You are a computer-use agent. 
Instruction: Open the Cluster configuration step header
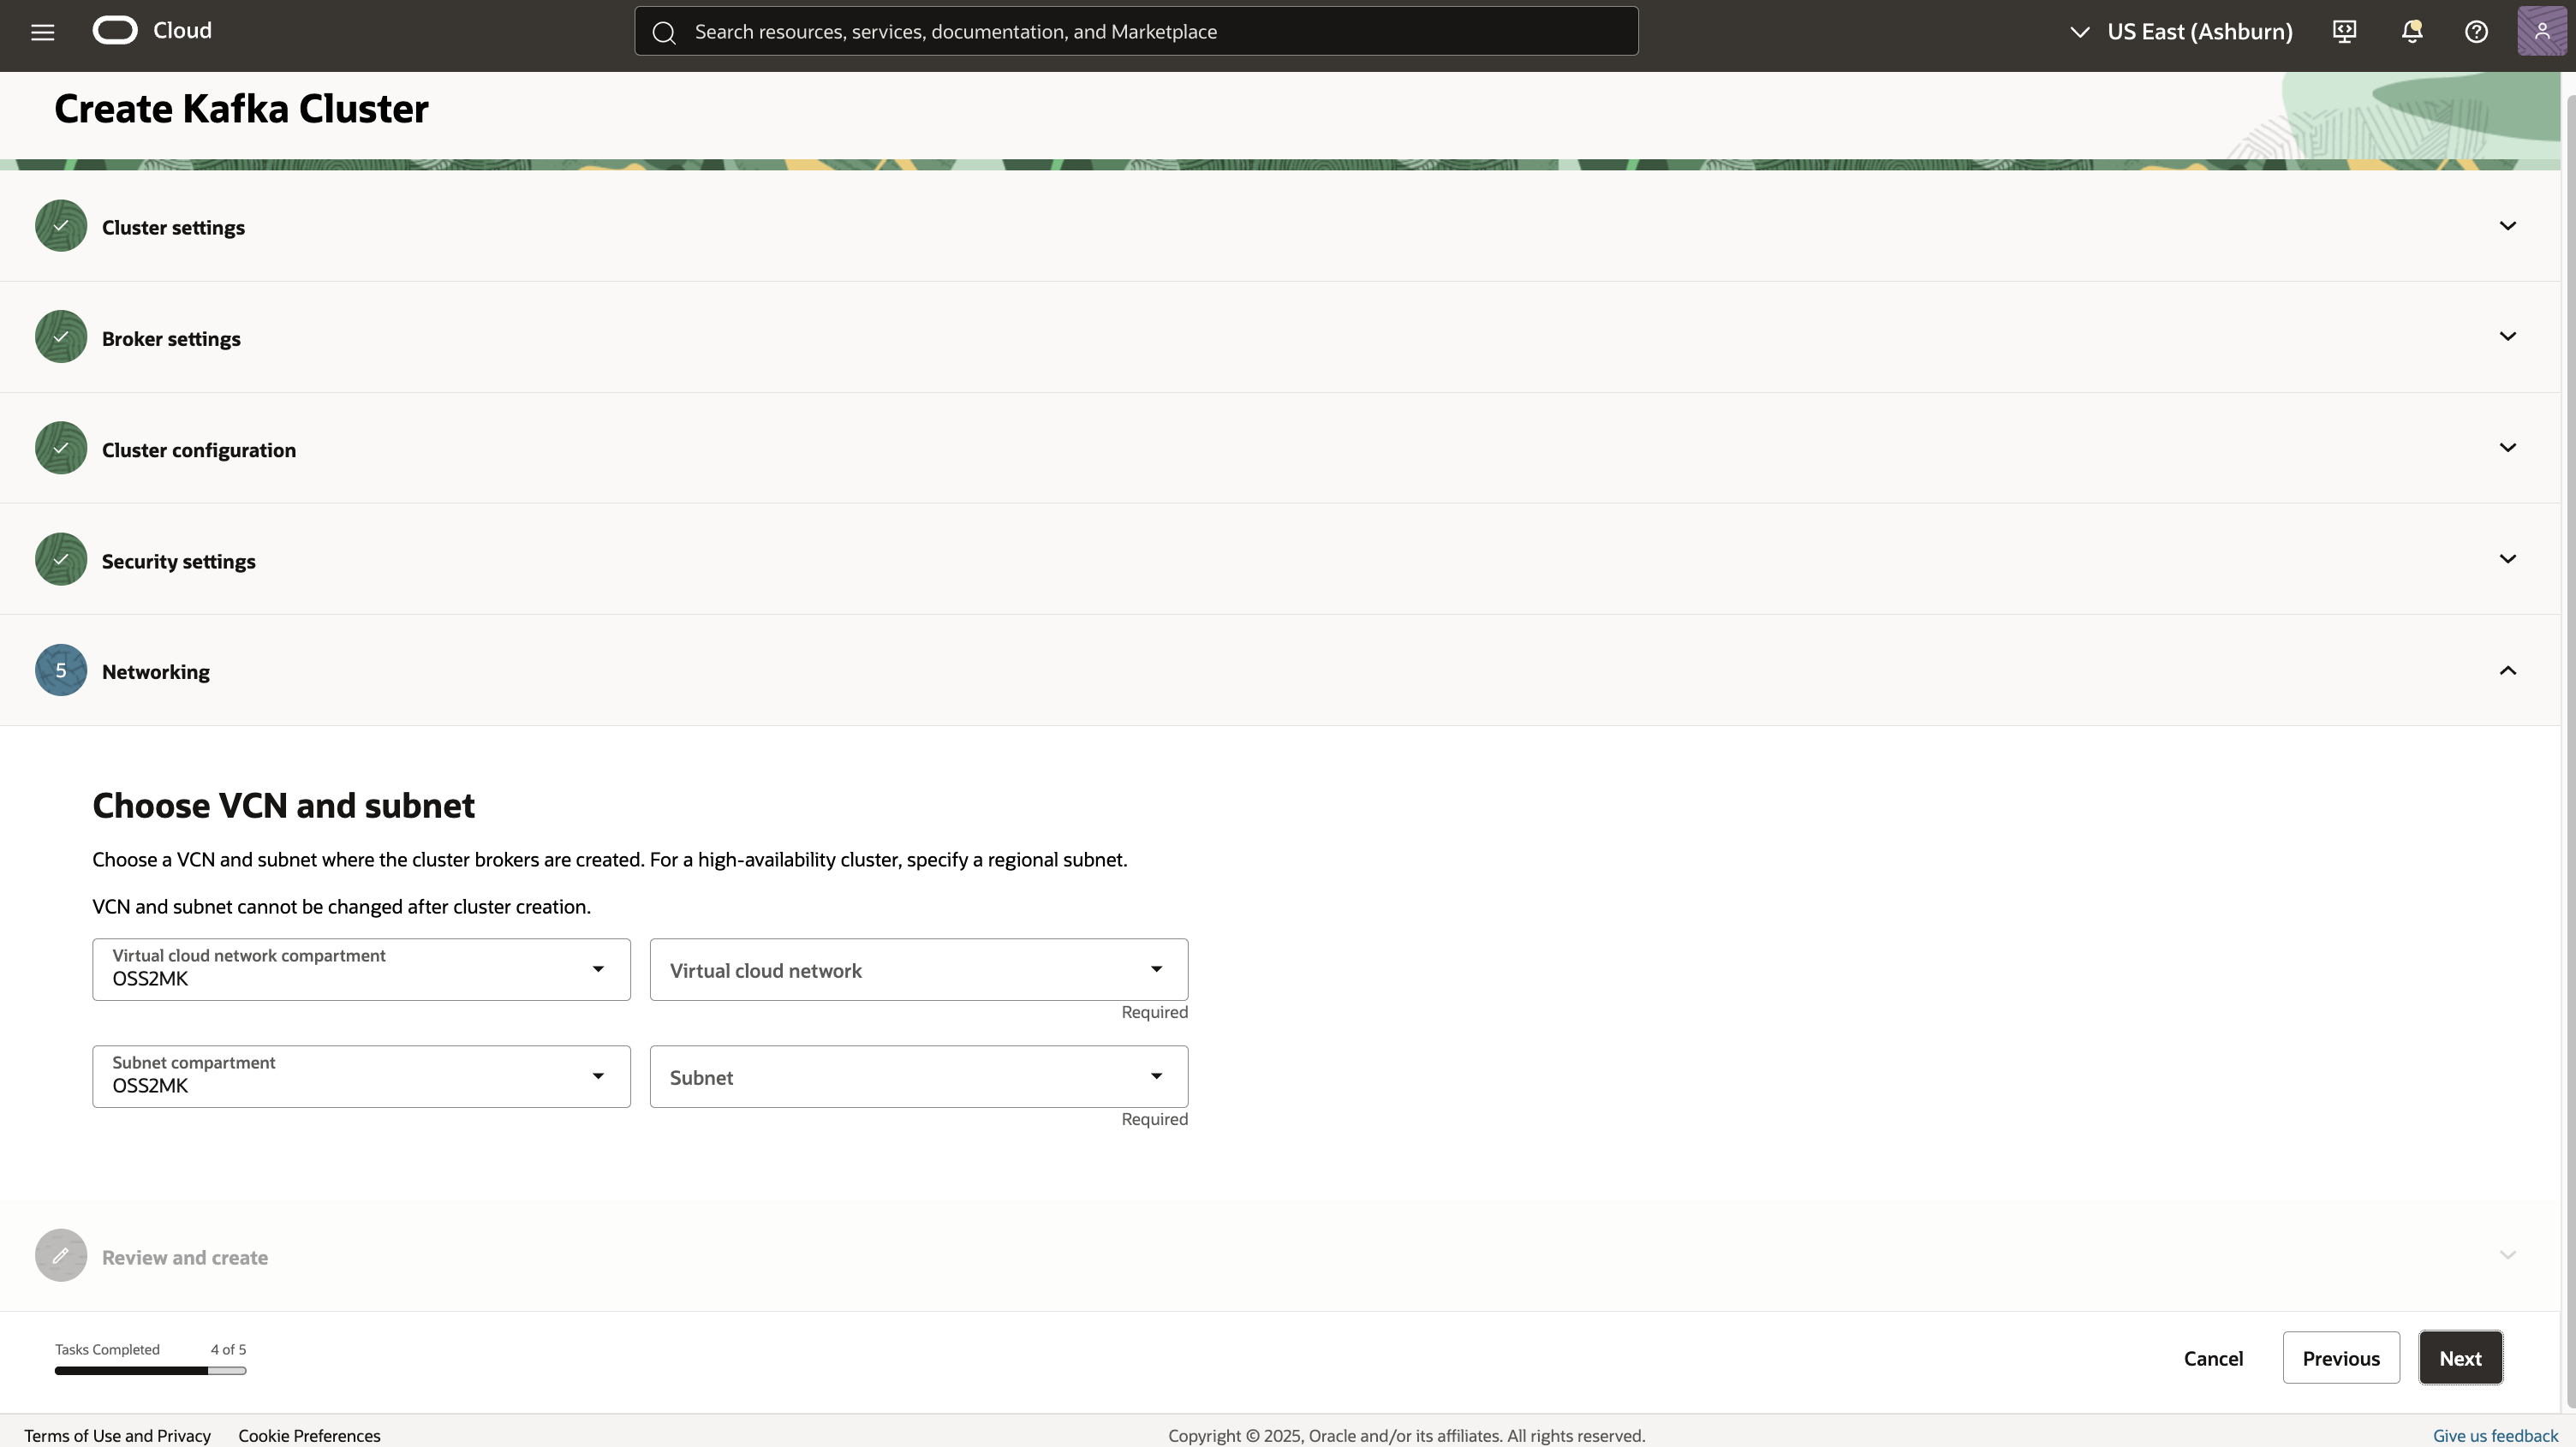click(199, 450)
